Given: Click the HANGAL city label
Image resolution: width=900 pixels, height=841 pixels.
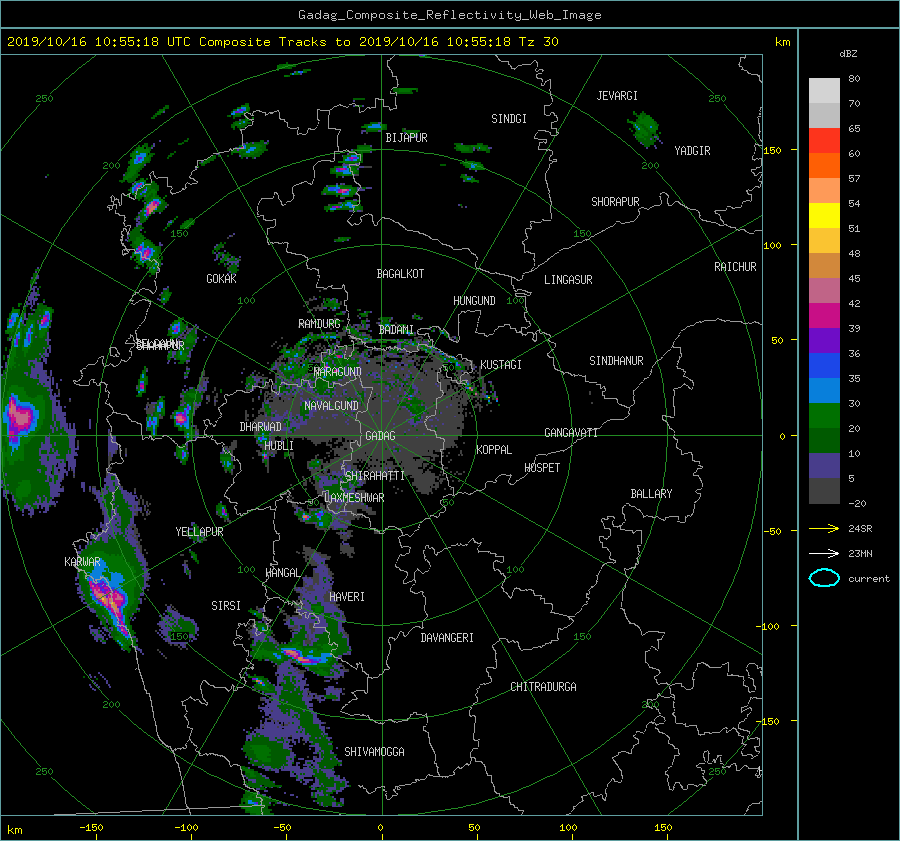Looking at the screenshot, I should pyautogui.click(x=282, y=573).
